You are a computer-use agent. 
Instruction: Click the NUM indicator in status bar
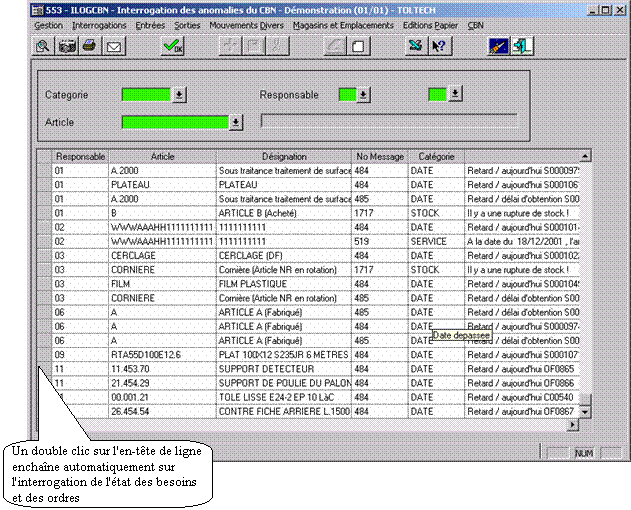pos(584,453)
